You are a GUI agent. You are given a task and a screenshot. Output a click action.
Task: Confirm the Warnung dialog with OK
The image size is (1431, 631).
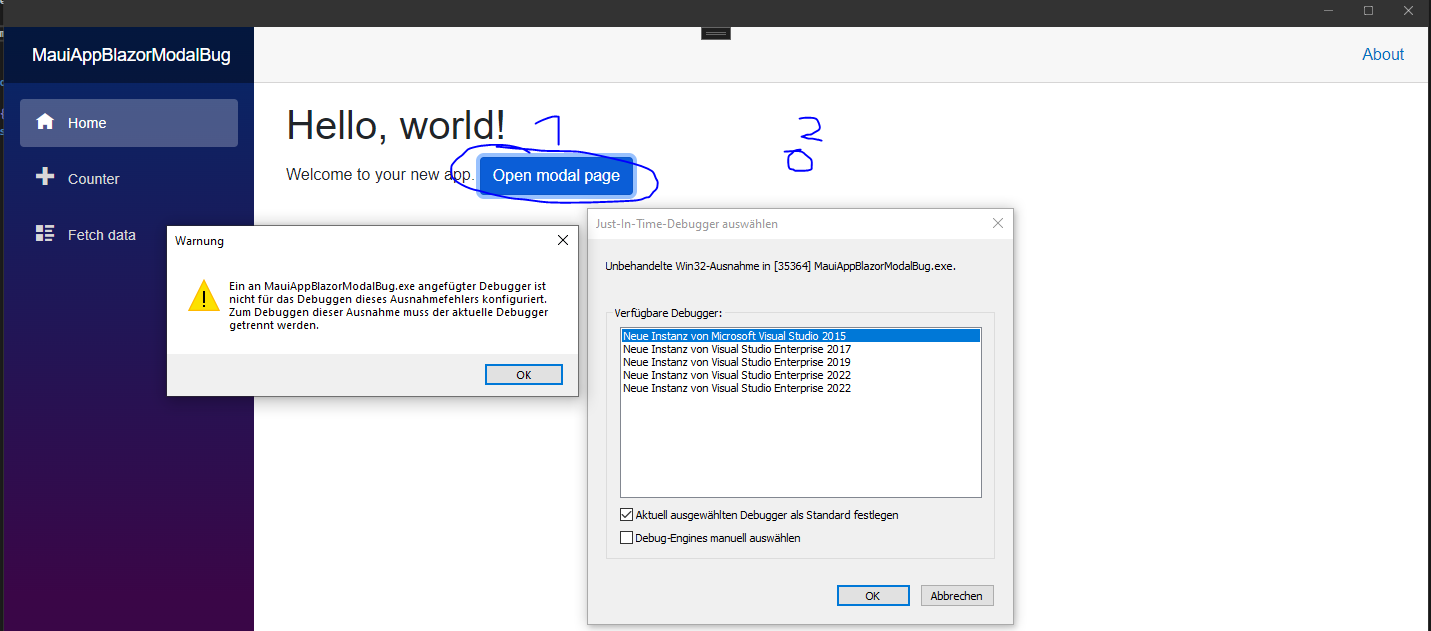(x=524, y=375)
